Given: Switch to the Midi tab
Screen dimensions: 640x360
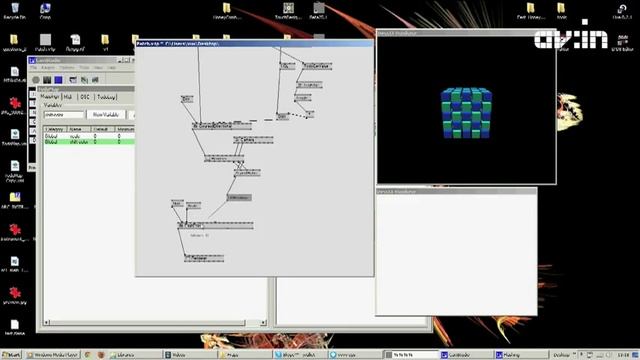Looking at the screenshot, I should pos(68,97).
